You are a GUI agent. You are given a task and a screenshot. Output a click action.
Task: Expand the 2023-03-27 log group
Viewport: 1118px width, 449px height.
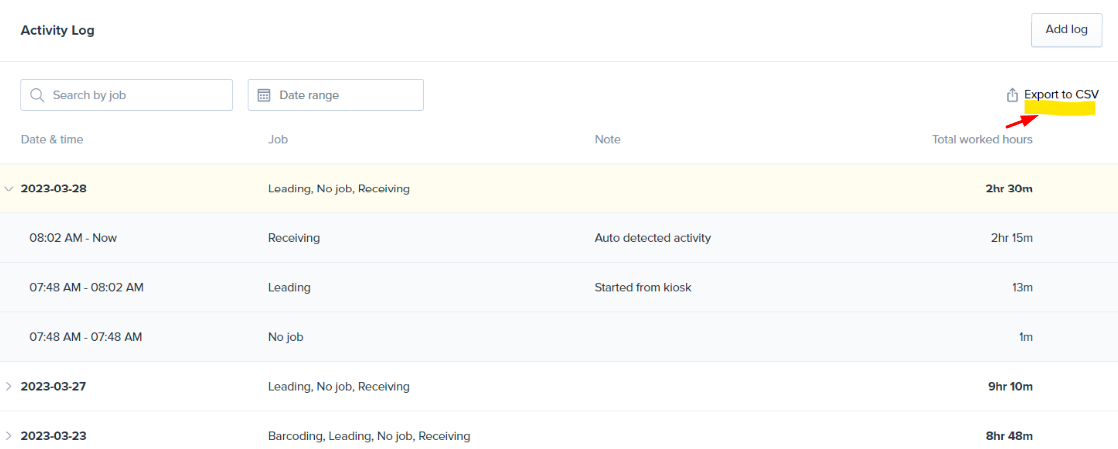point(9,386)
